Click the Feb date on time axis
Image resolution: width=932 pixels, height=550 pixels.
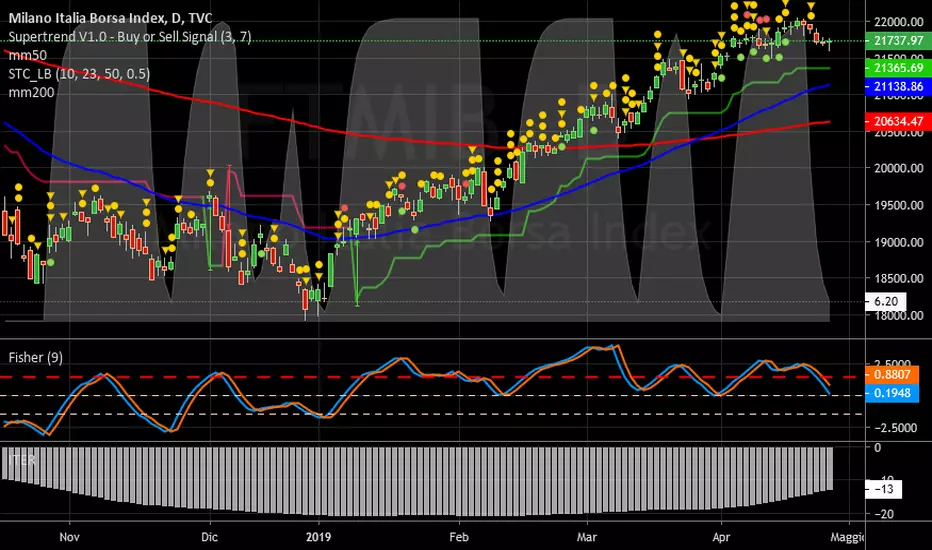(x=459, y=537)
